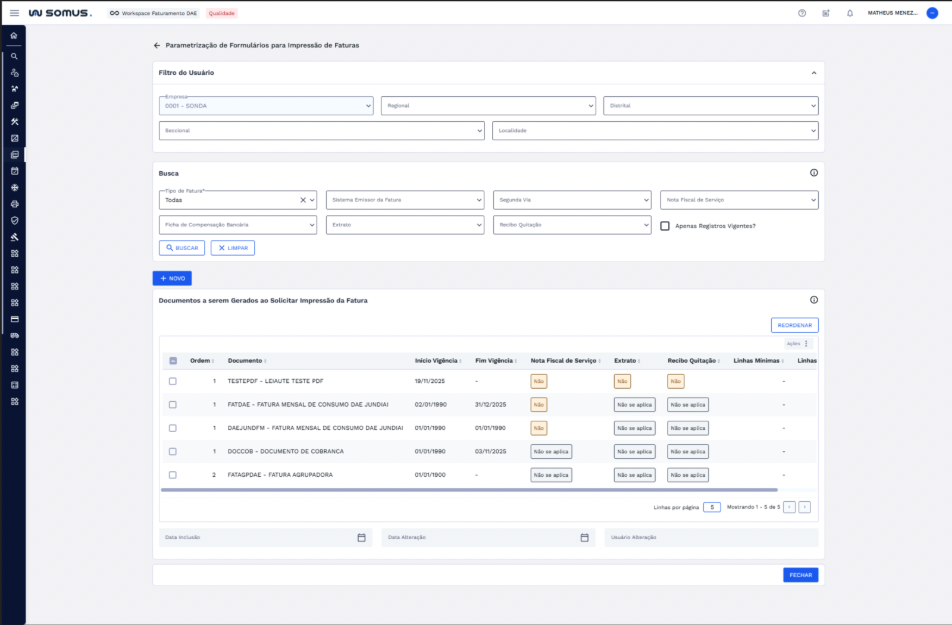Click the Home icon in the sidebar
The image size is (952, 625).
pos(14,36)
